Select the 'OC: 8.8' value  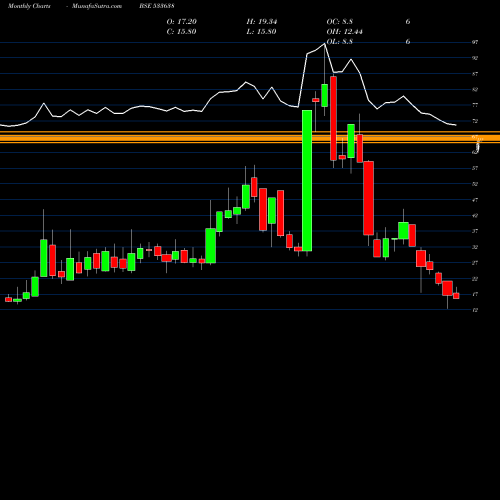(x=340, y=22)
